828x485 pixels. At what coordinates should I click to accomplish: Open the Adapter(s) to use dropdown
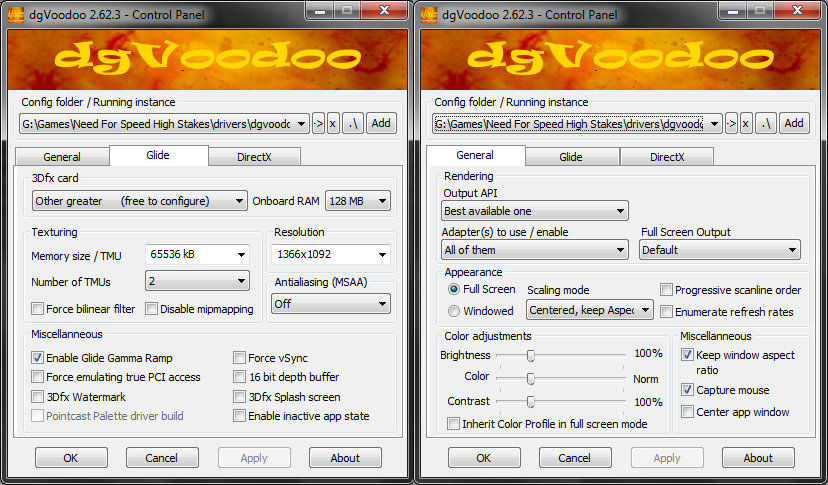535,250
